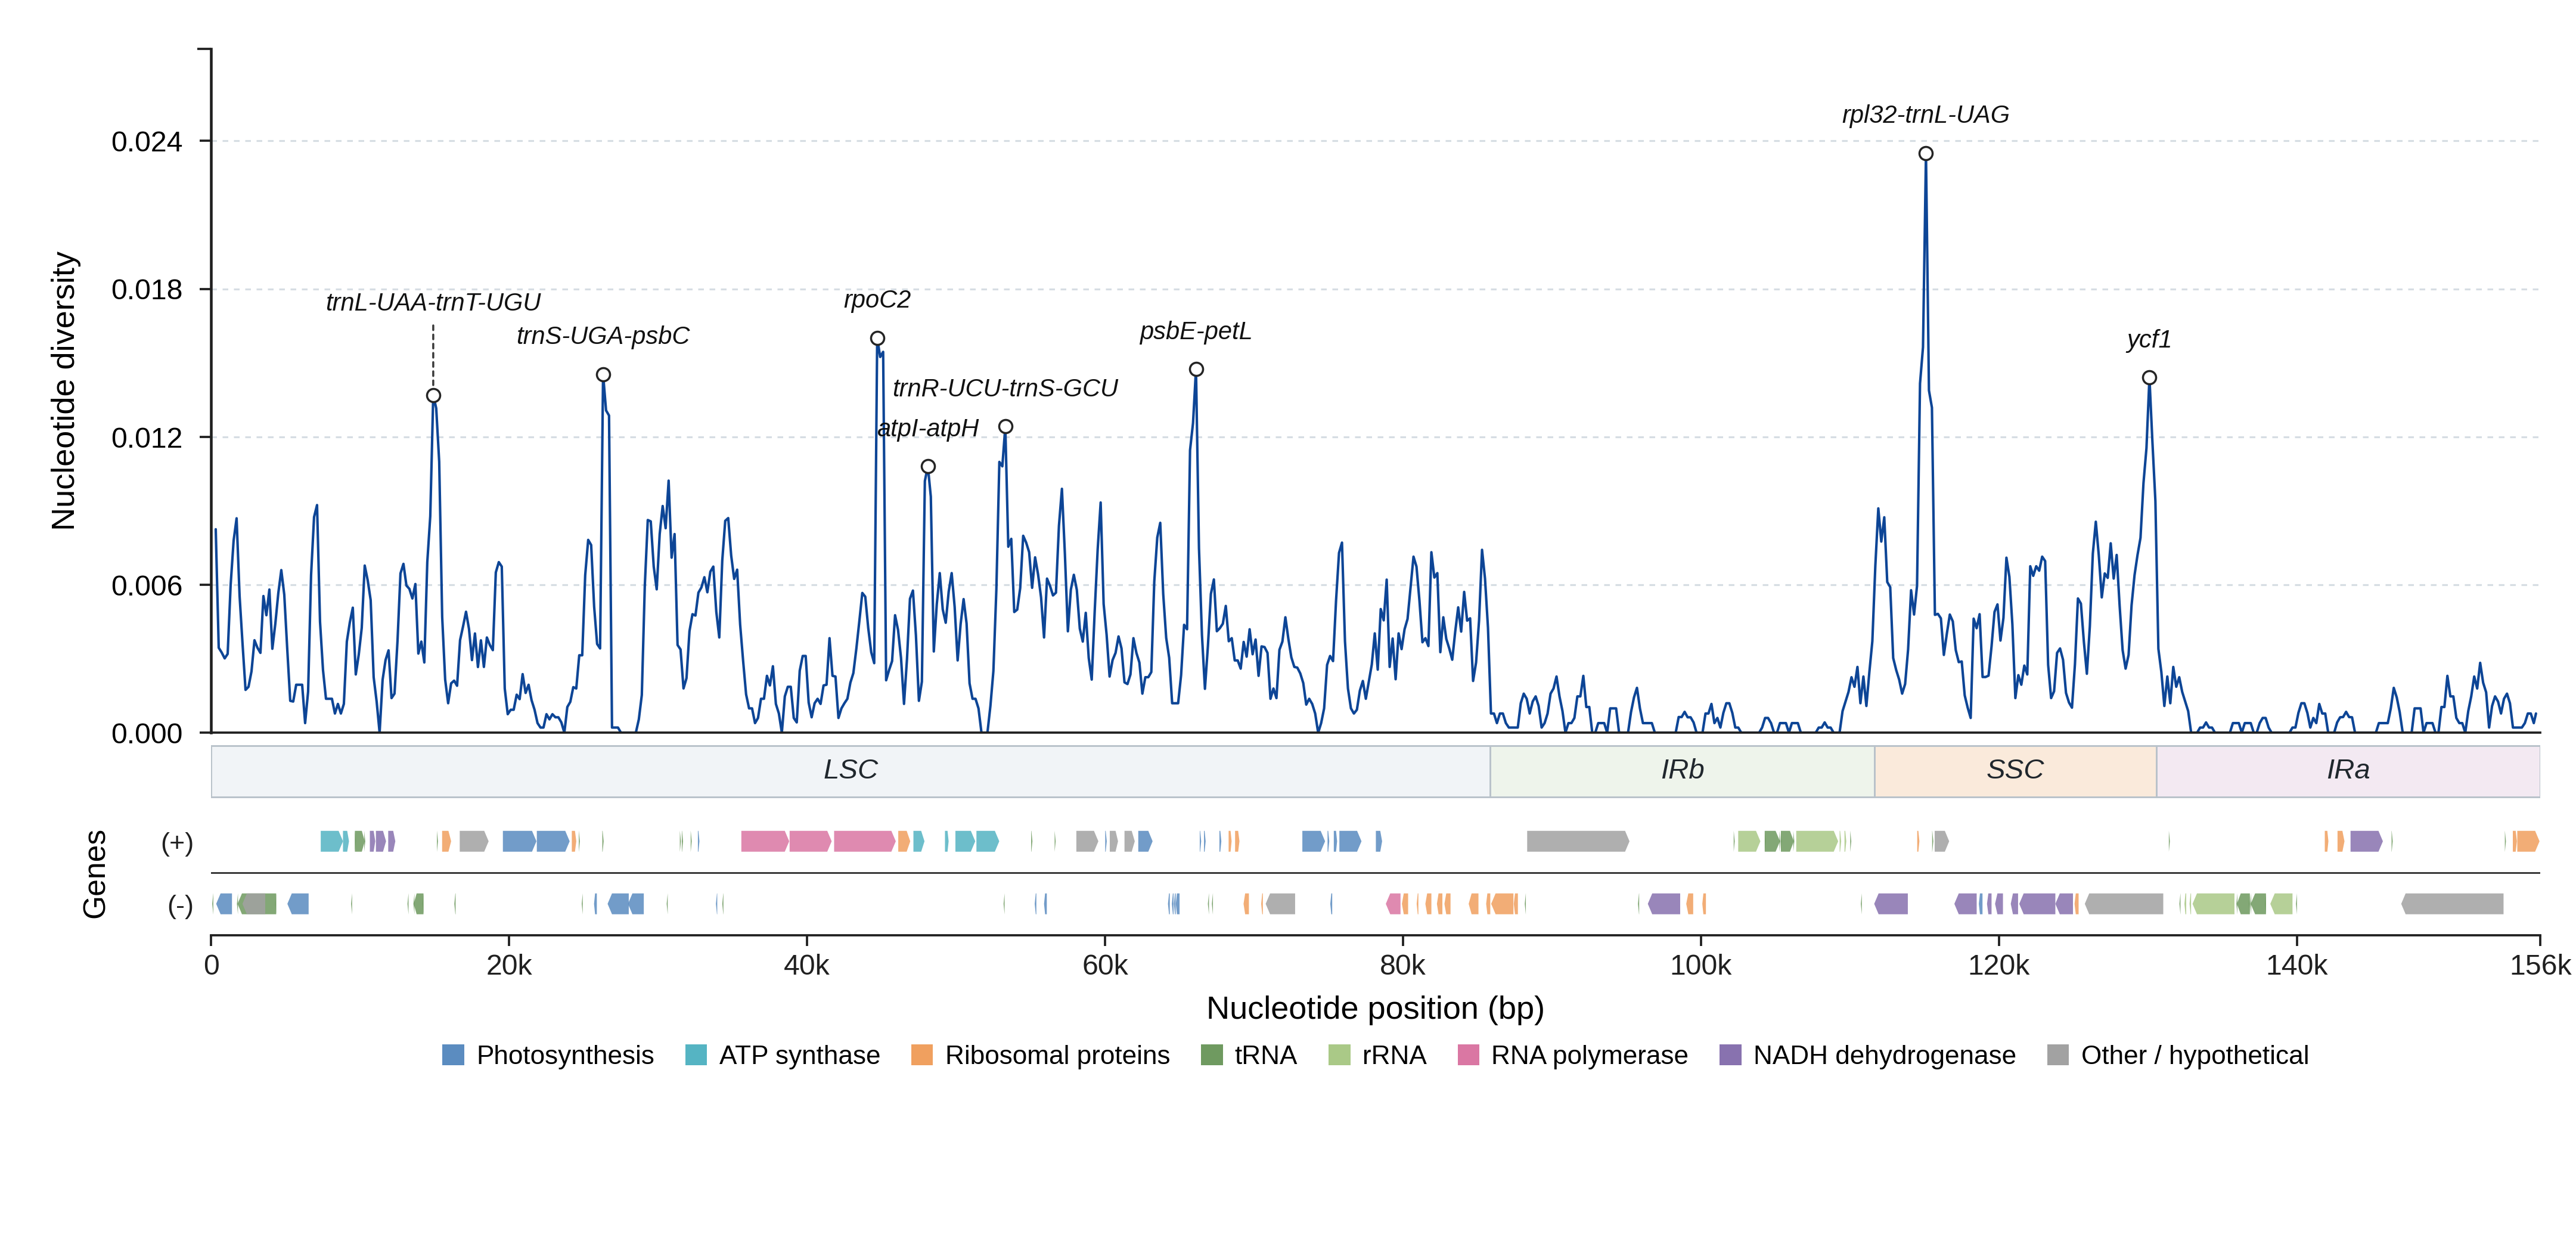This screenshot has height=1253, width=2576.
Task: Select the 'ATP synthase' legend text
Action: [799, 1055]
